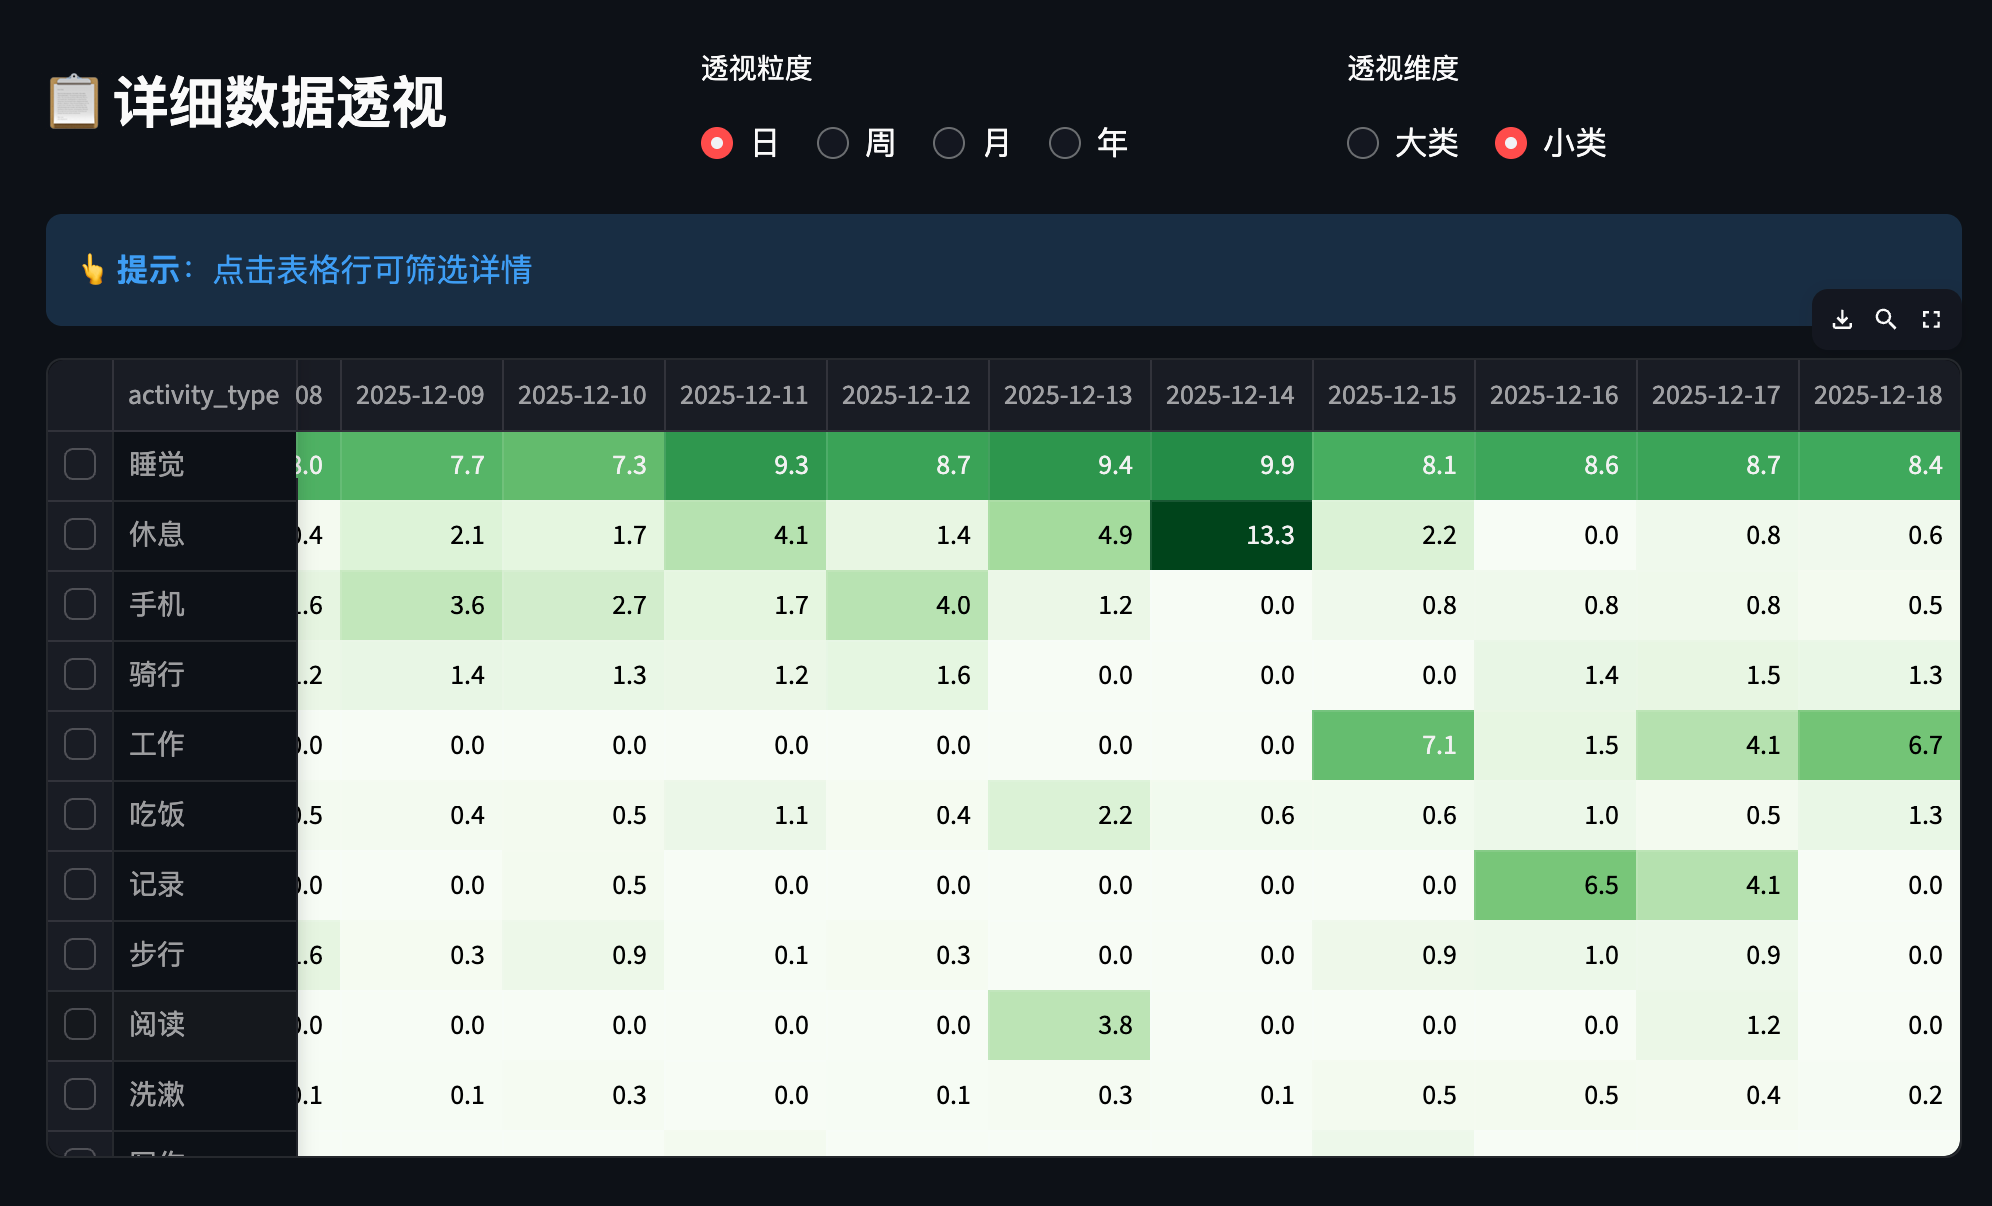Choose the 小类 dimension radio button
The image size is (1992, 1206).
pyautogui.click(x=1511, y=143)
